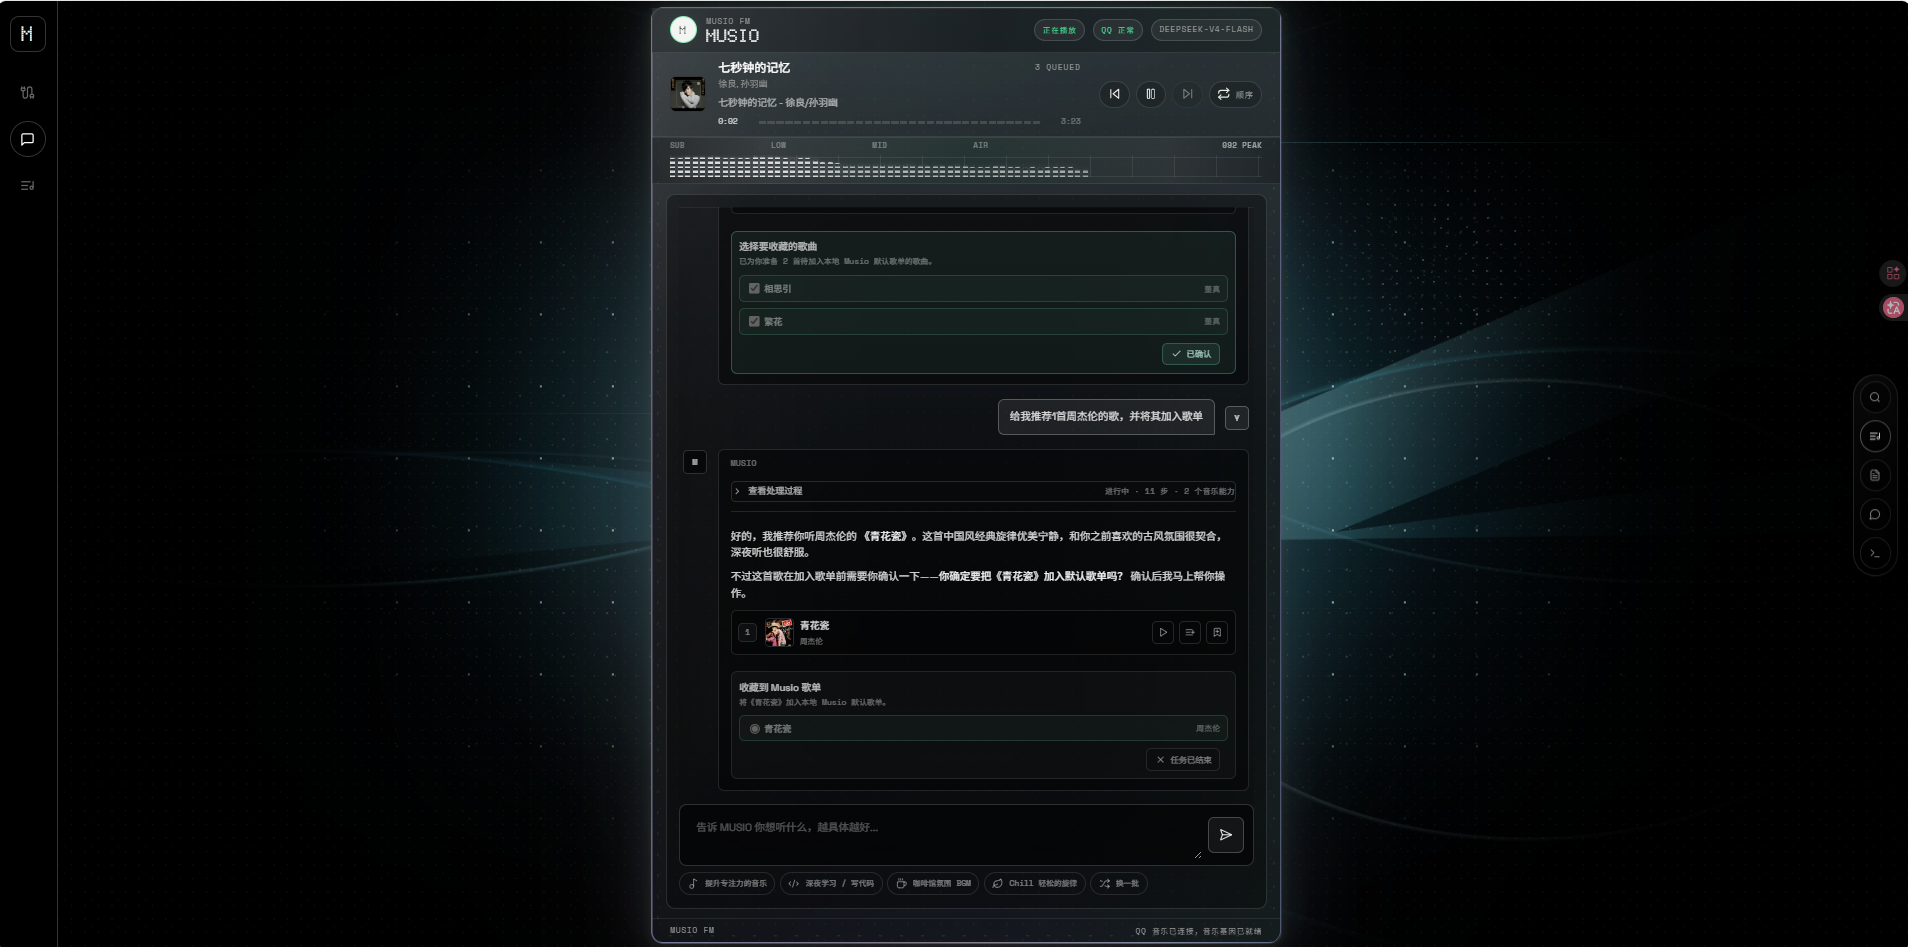Image resolution: width=1908 pixels, height=947 pixels.
Task: Click the user avatar Y beside the message
Action: (1237, 418)
